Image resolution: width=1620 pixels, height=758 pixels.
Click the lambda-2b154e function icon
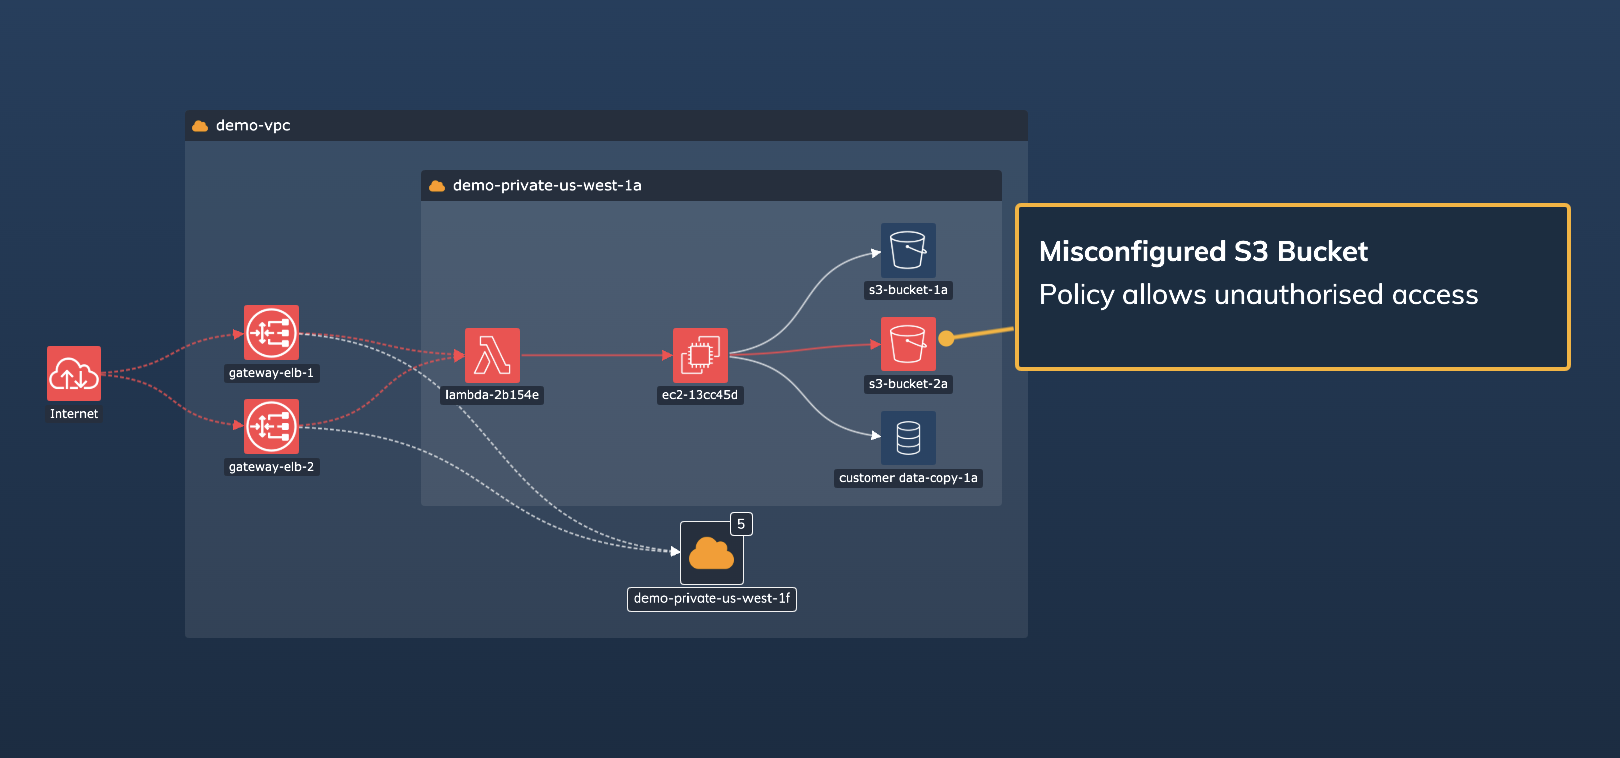click(492, 355)
